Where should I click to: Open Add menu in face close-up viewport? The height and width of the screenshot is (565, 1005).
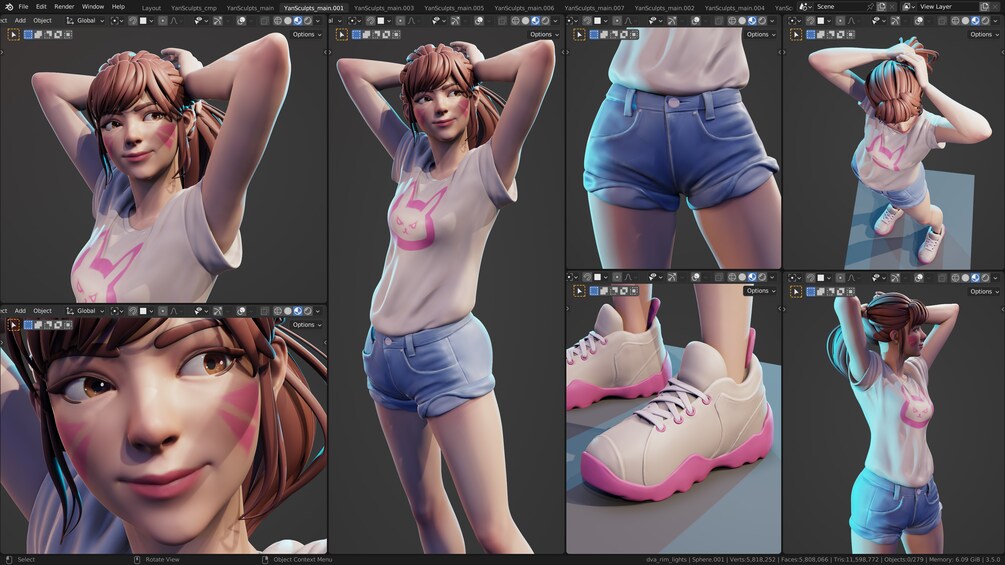tap(21, 311)
